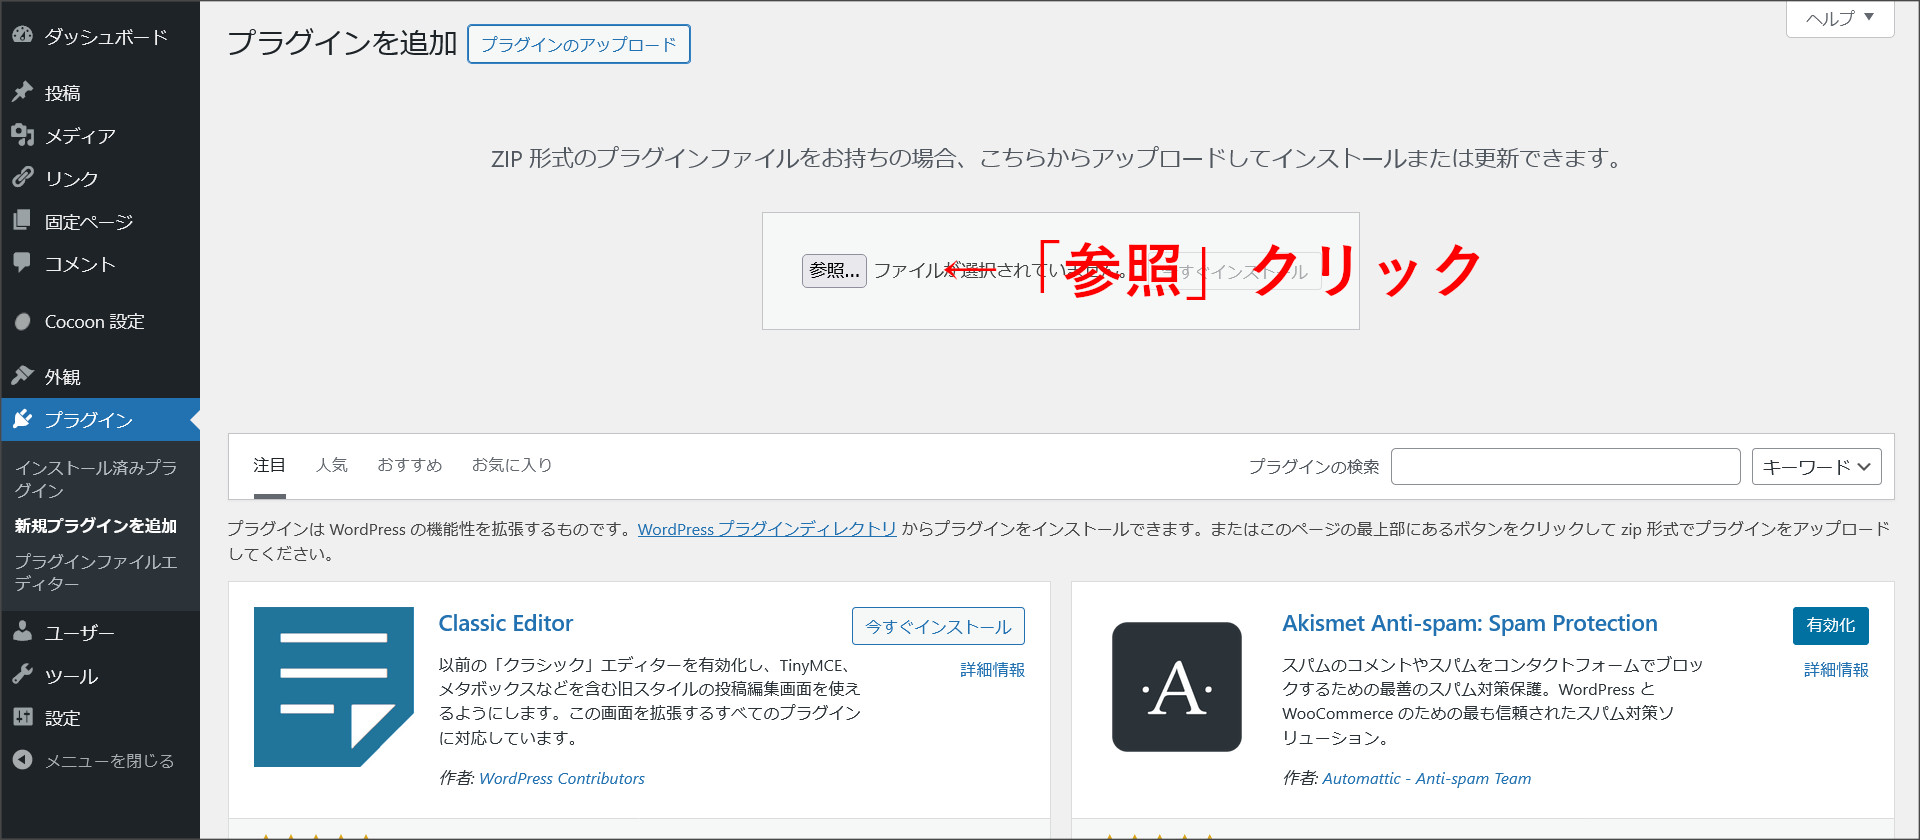Click the Dashboard gauge icon

[x=22, y=35]
